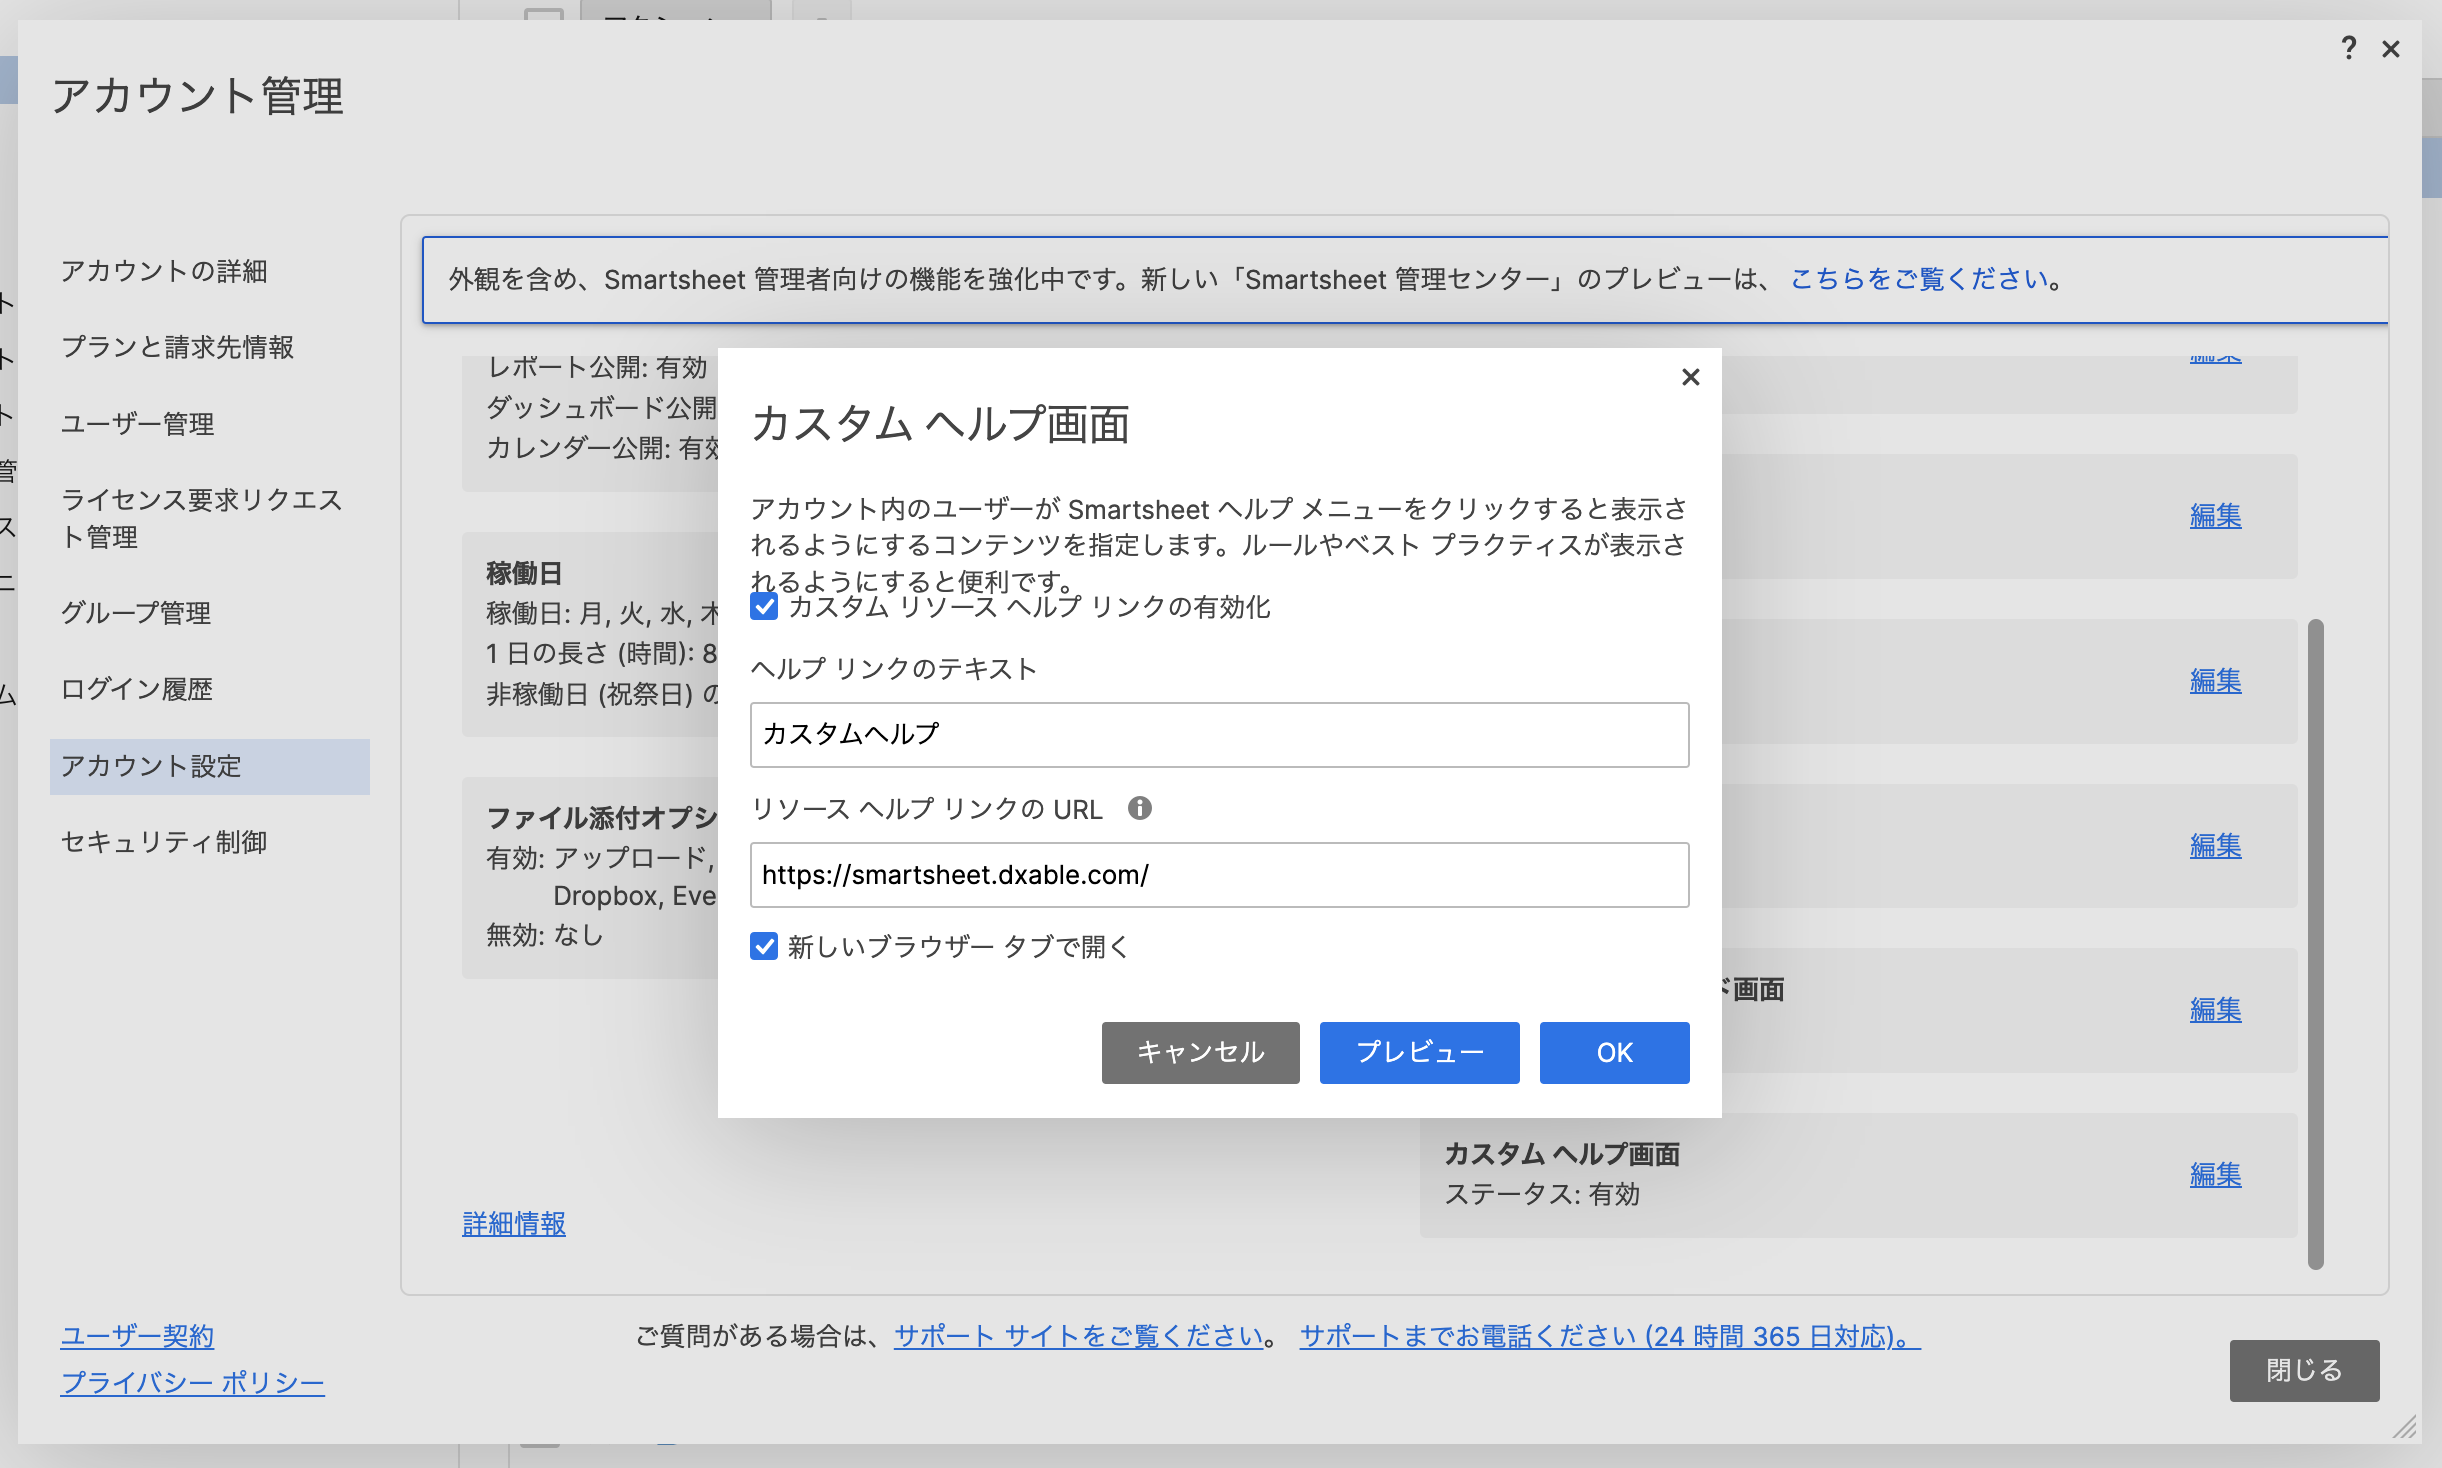Image resolution: width=2442 pixels, height=1468 pixels.
Task: Close the アカウント管理 window with X
Action: pos(2391,49)
